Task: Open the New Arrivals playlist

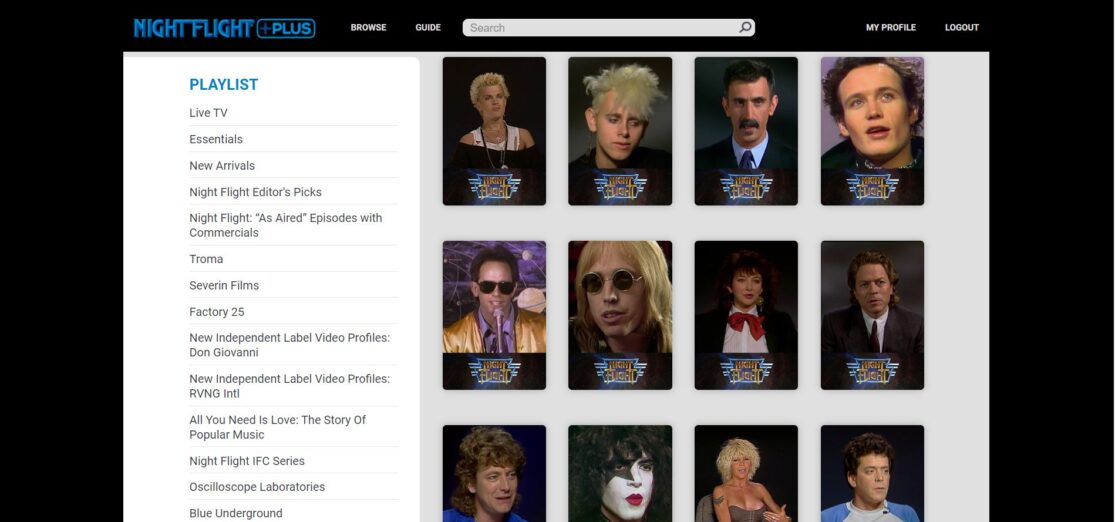Action: (x=222, y=166)
